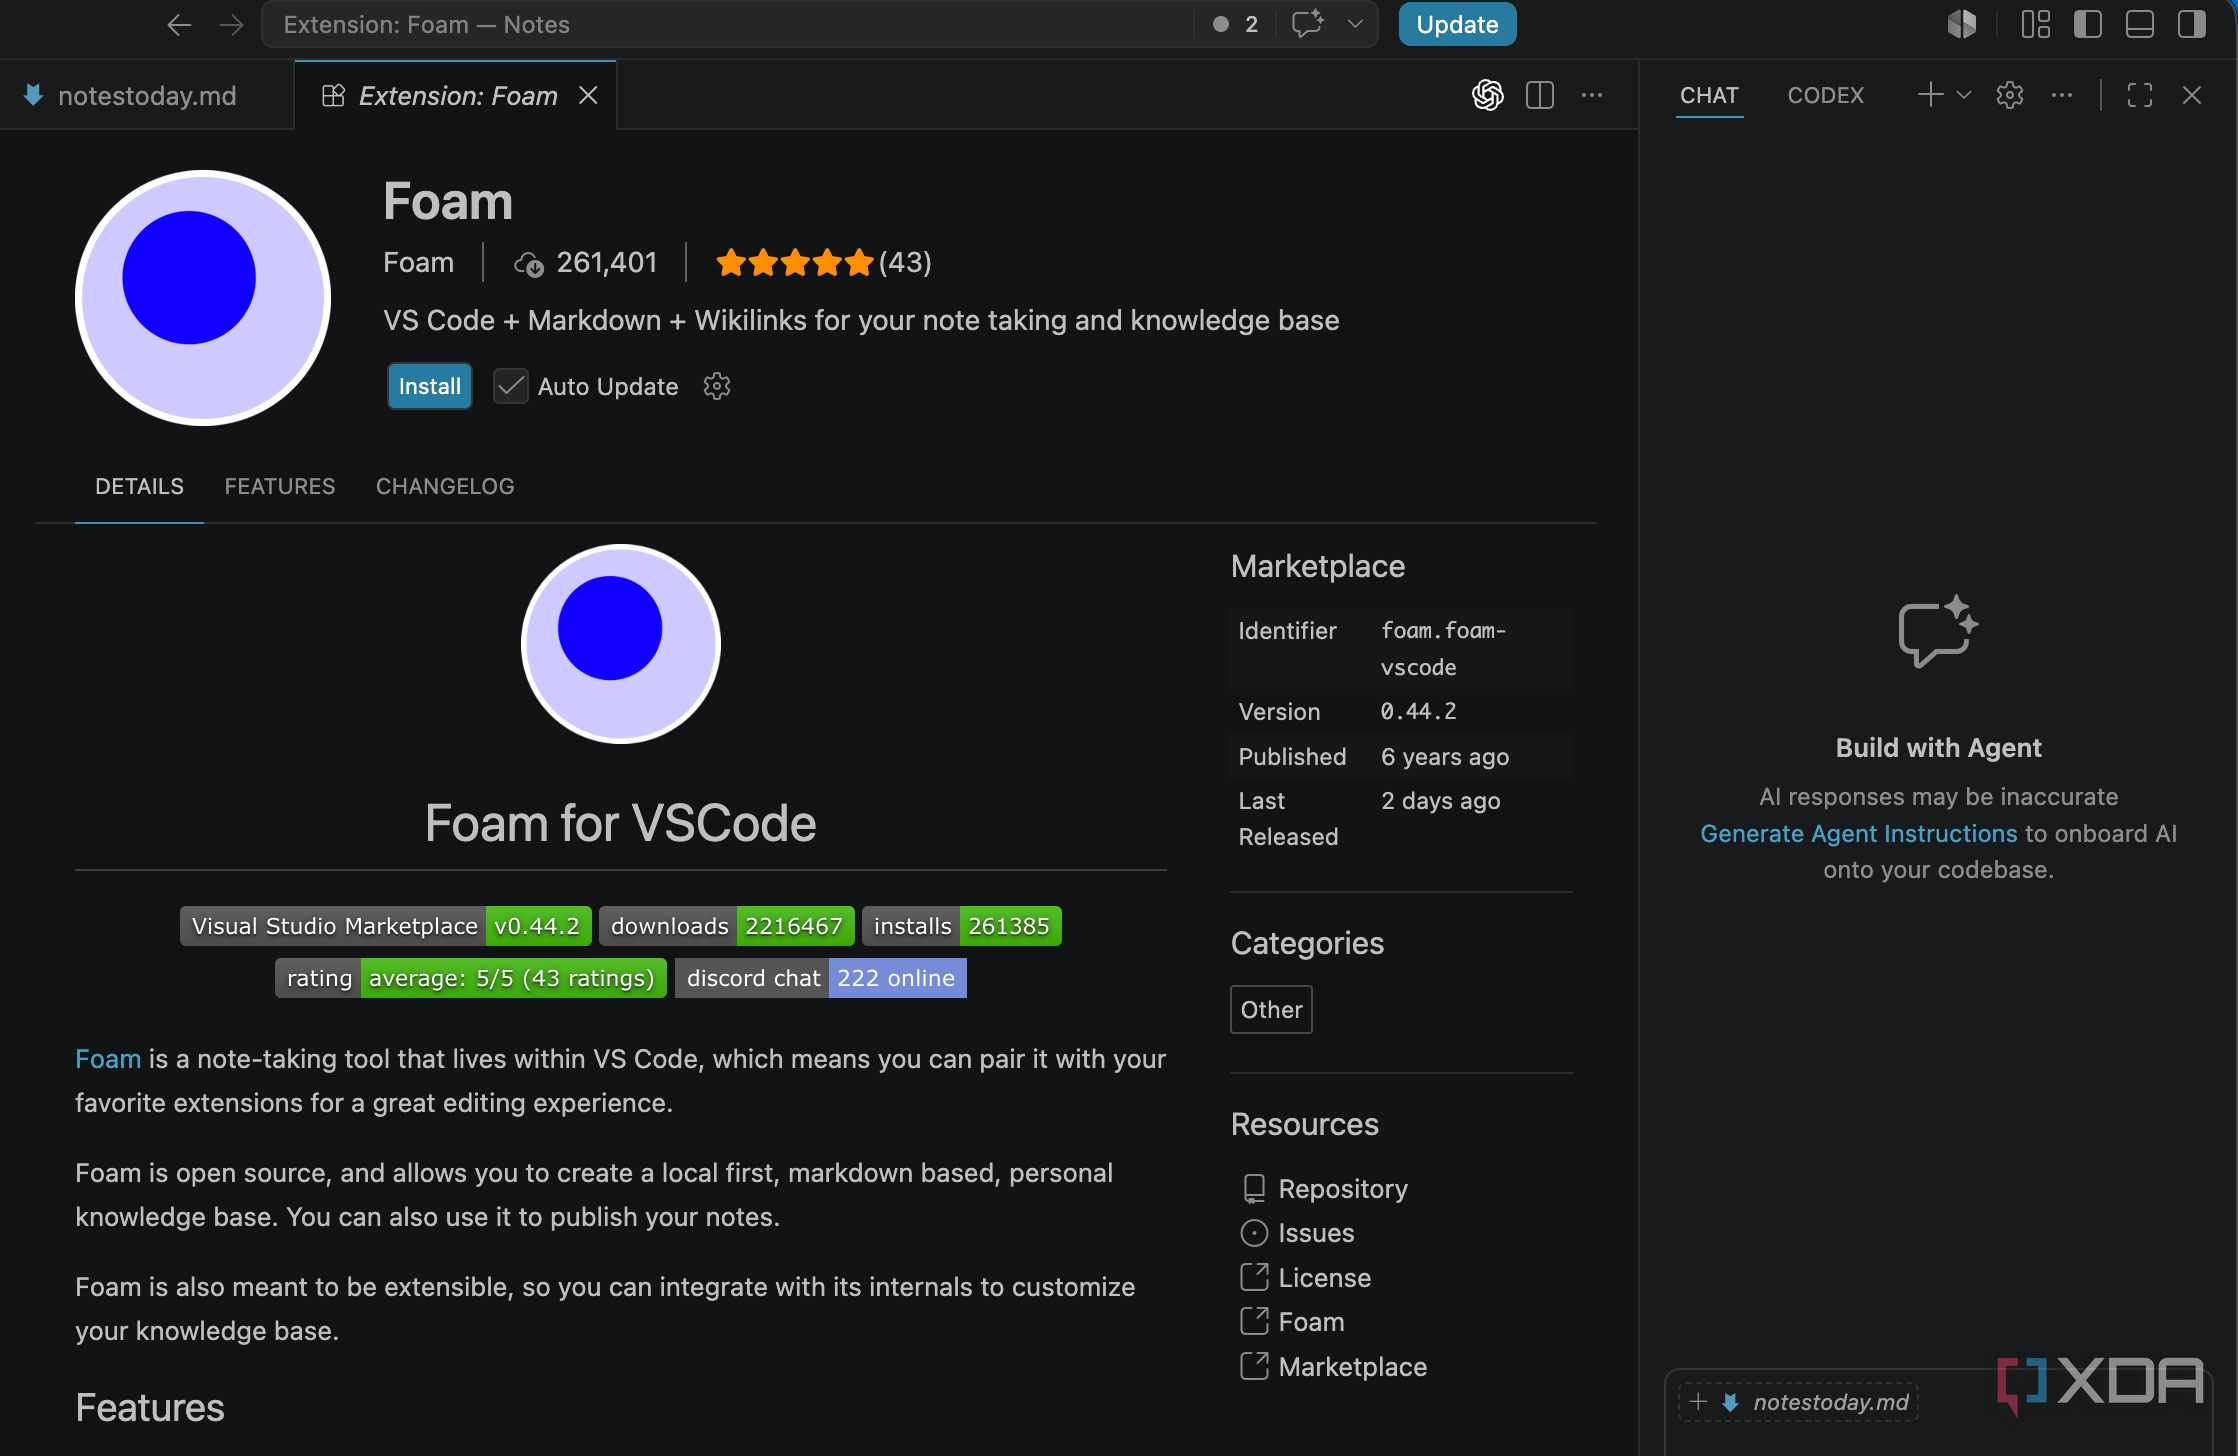The height and width of the screenshot is (1456, 2238).
Task: Click the foam.foam-vscode identifier
Action: pos(1443,648)
